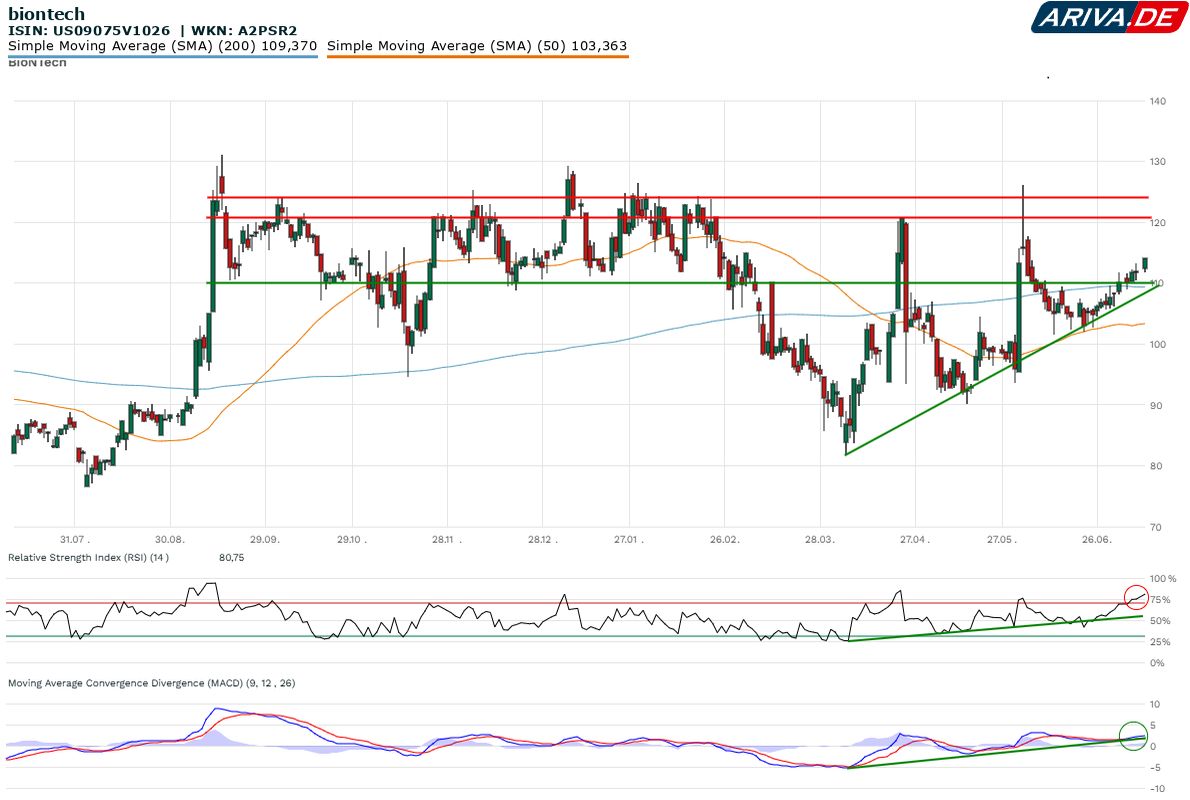
Task: Click the orange SMA 50 legend line
Action: click(477, 56)
